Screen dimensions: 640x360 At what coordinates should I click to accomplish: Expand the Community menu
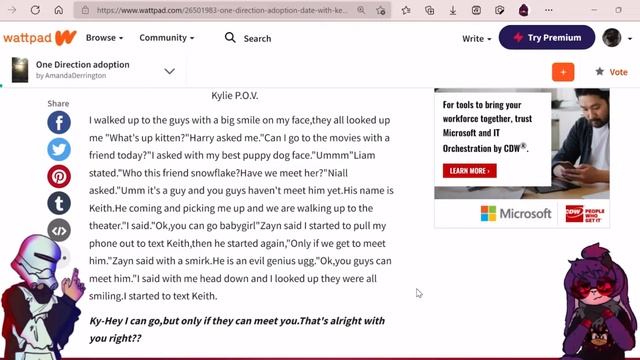(167, 38)
